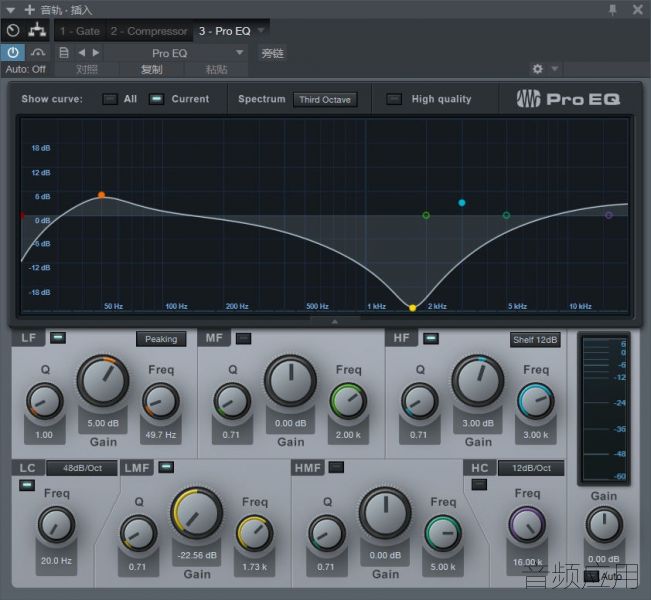Screen dimensions: 651x600
Task: Toggle the LMF band enable button
Action: pyautogui.click(x=166, y=467)
